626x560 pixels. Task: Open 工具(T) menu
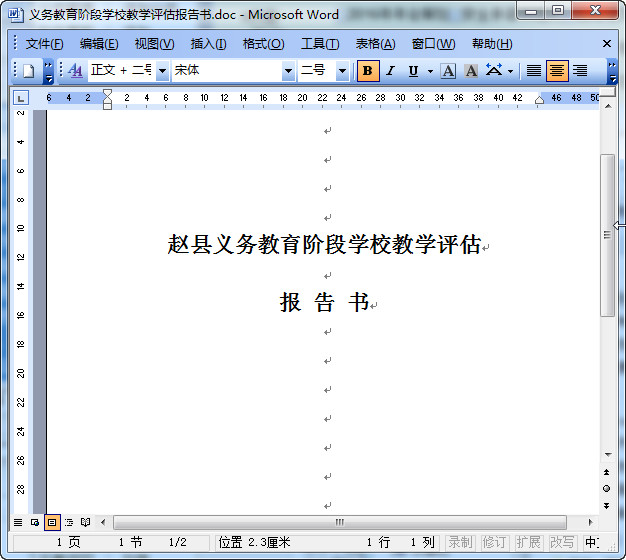click(x=320, y=44)
